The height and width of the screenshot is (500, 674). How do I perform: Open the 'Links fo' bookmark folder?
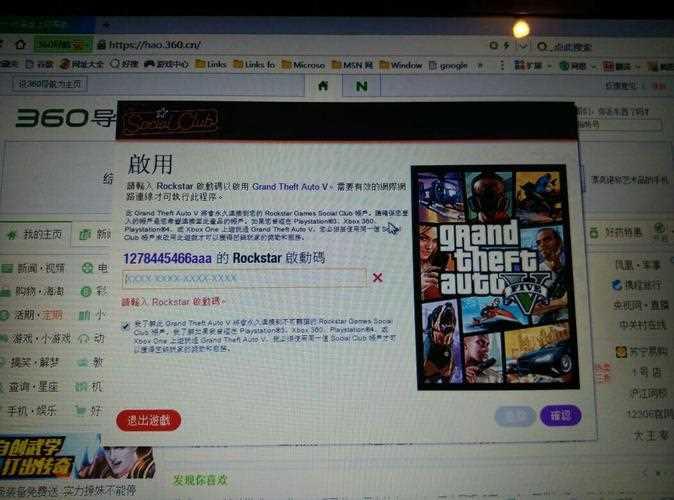pos(254,64)
